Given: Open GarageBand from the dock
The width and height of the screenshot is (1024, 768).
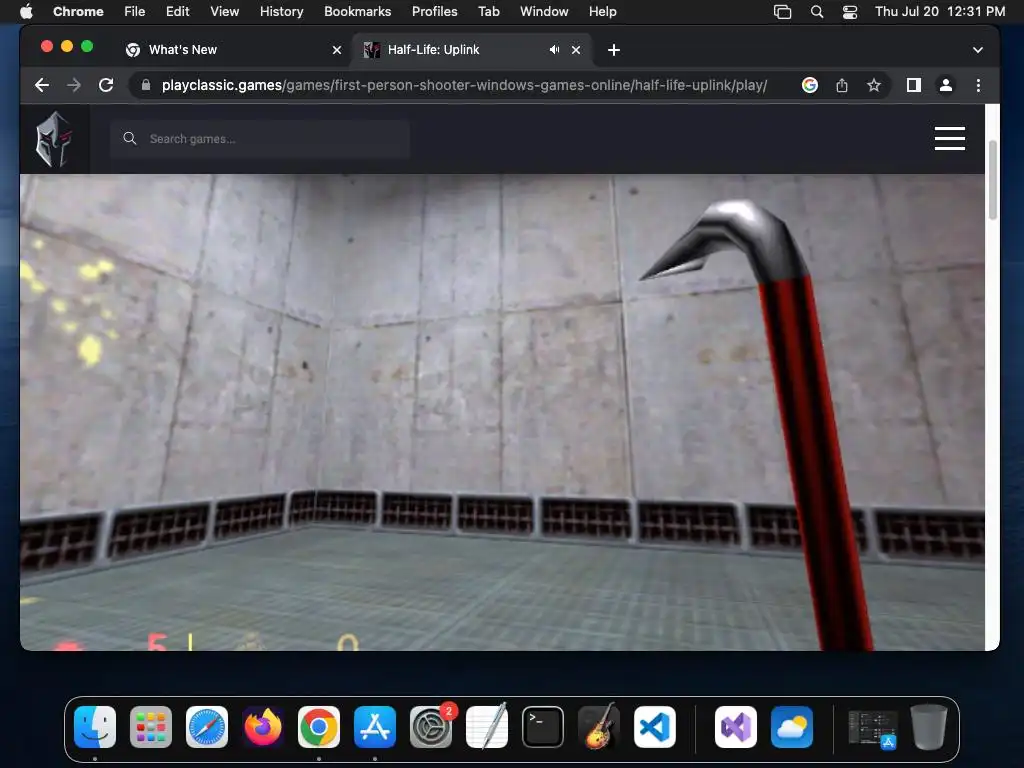Looking at the screenshot, I should [x=599, y=727].
